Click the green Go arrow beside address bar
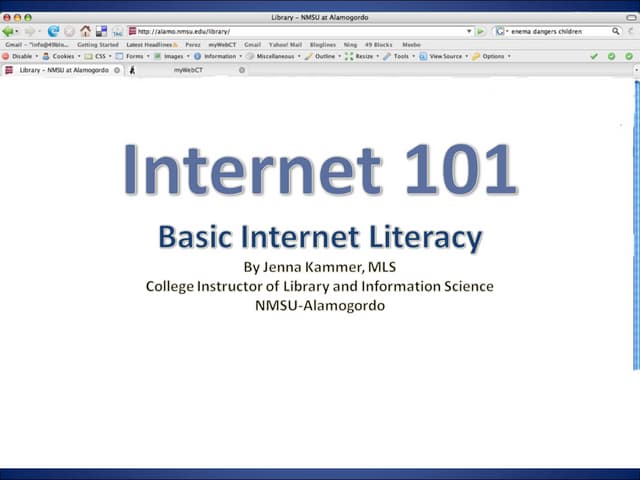Image resolution: width=640 pixels, height=480 pixels. (x=481, y=31)
